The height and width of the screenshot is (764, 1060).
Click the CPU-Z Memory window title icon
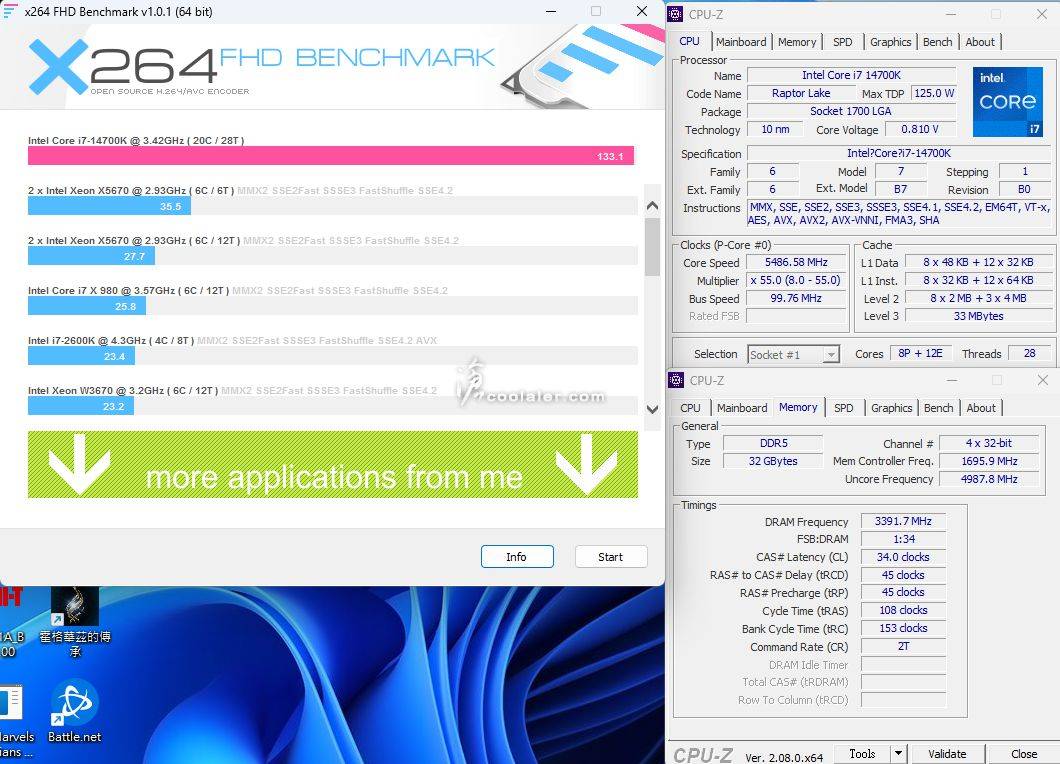675,381
